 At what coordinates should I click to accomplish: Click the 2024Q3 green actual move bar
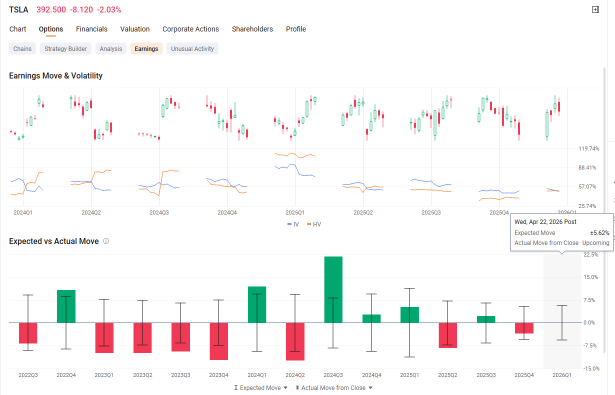tap(333, 289)
